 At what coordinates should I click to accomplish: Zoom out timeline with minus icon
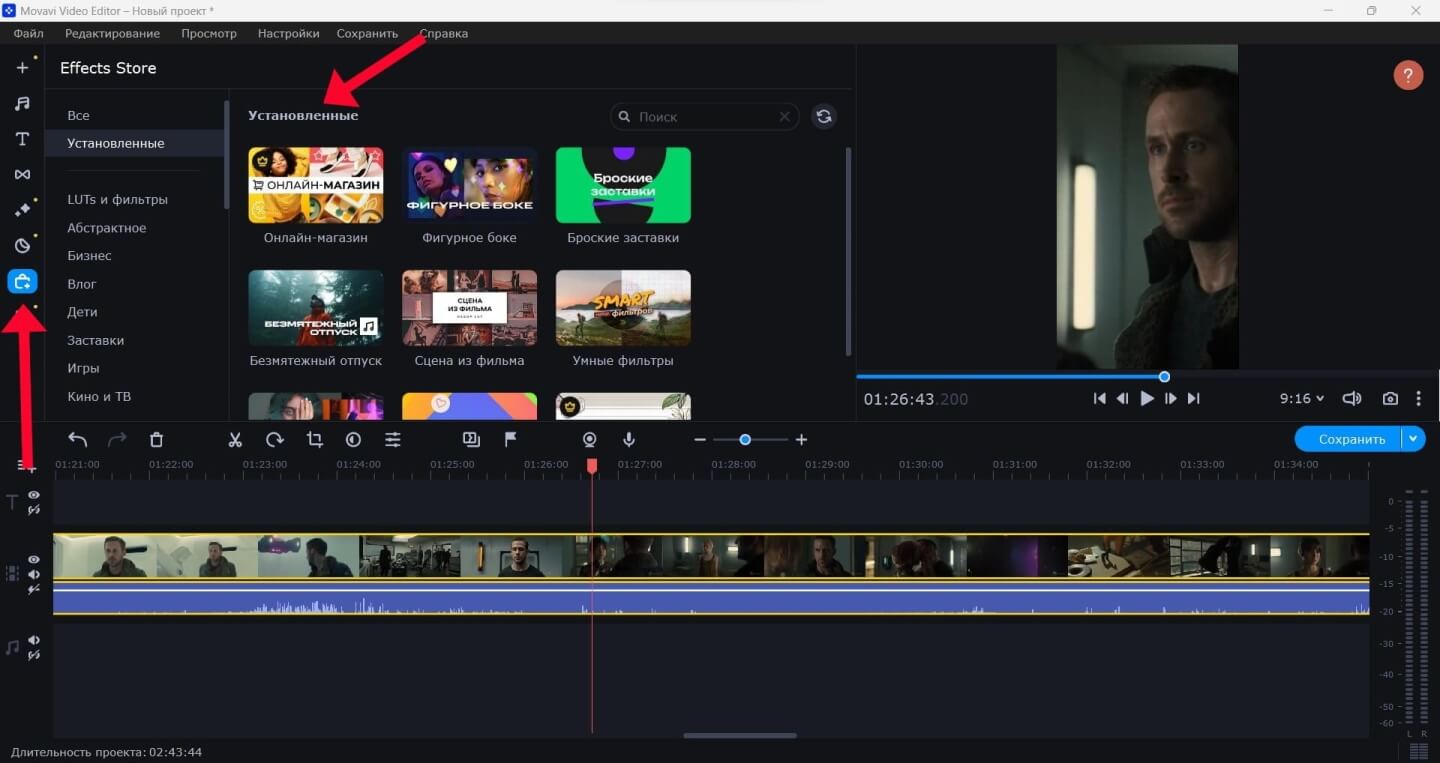(x=700, y=440)
